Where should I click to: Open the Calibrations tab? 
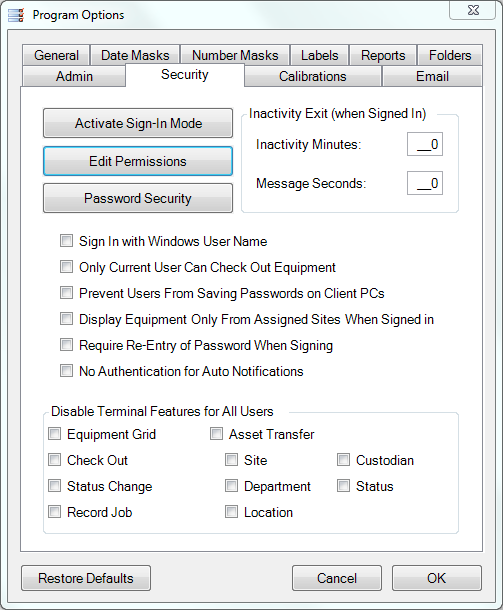[313, 76]
